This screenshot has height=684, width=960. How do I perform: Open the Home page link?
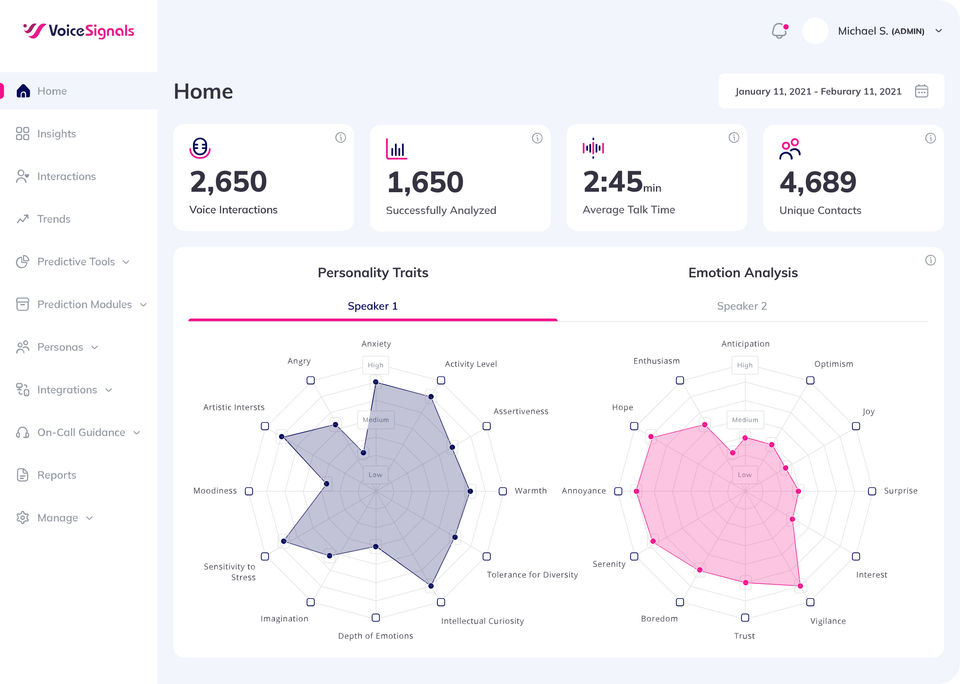point(52,91)
